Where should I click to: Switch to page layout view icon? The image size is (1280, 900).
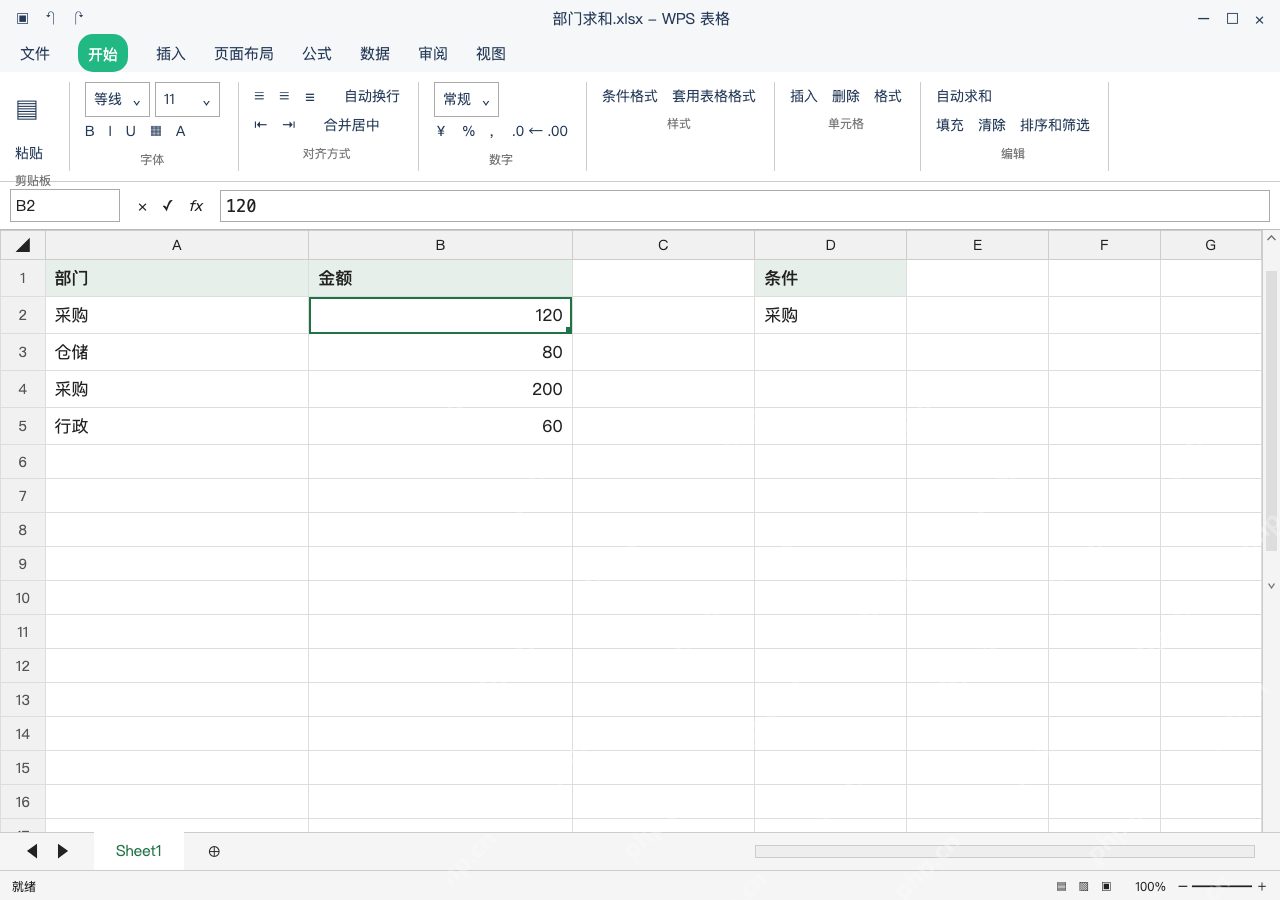1083,886
